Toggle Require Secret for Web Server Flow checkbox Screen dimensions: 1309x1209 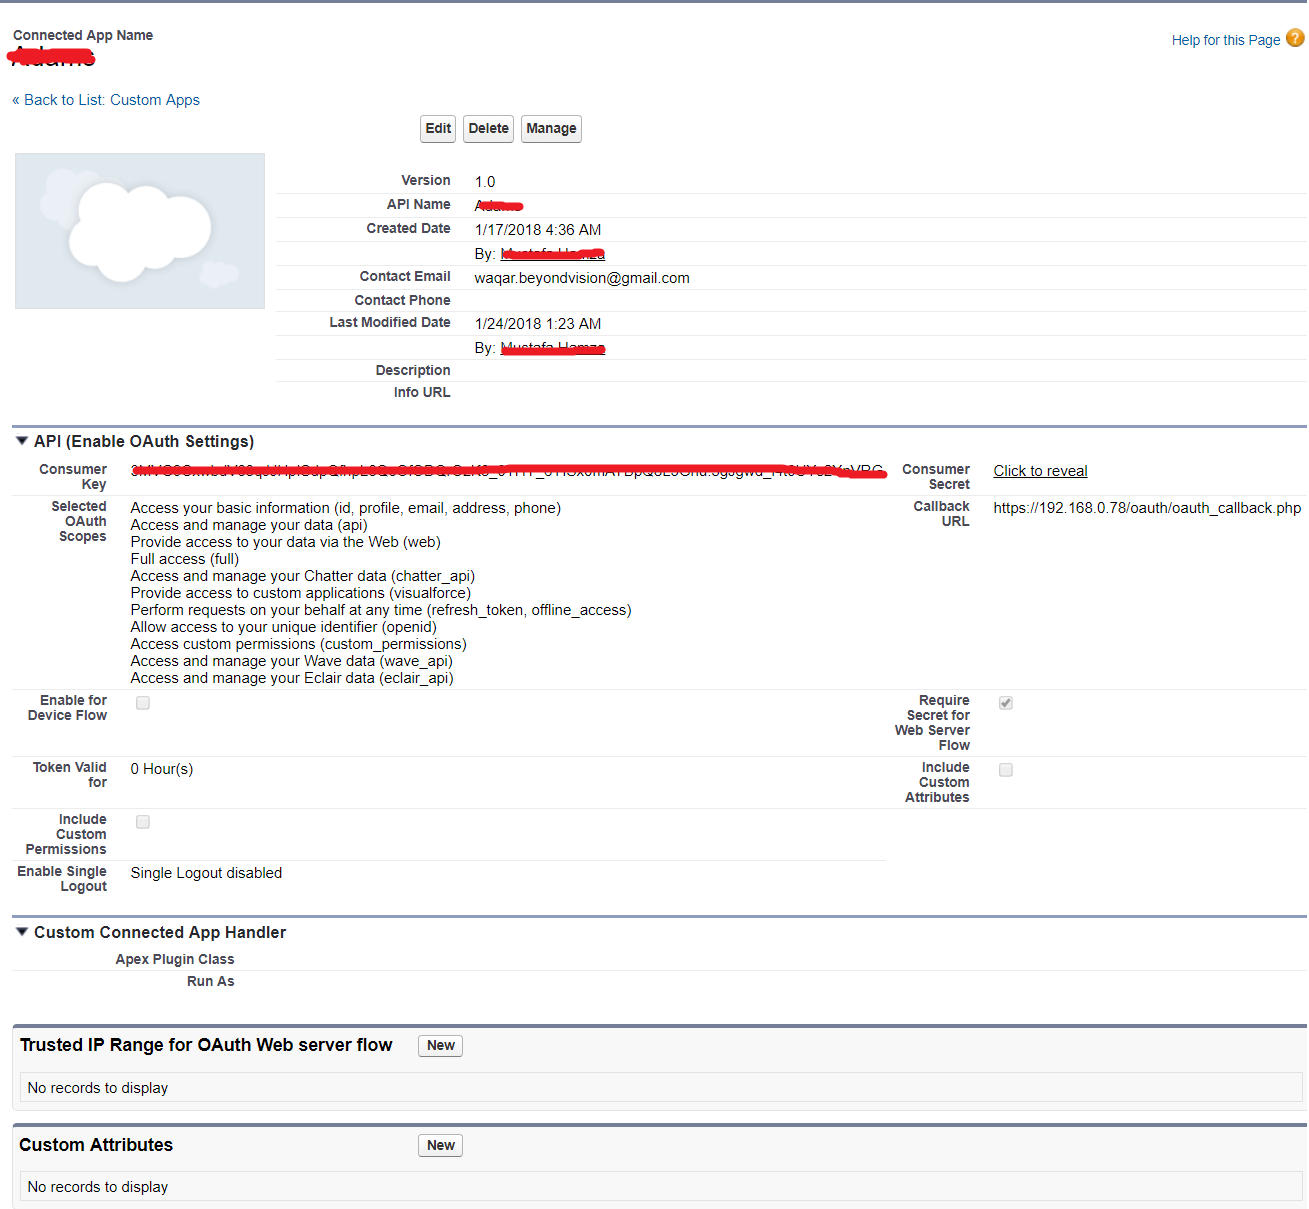pyautogui.click(x=1006, y=703)
